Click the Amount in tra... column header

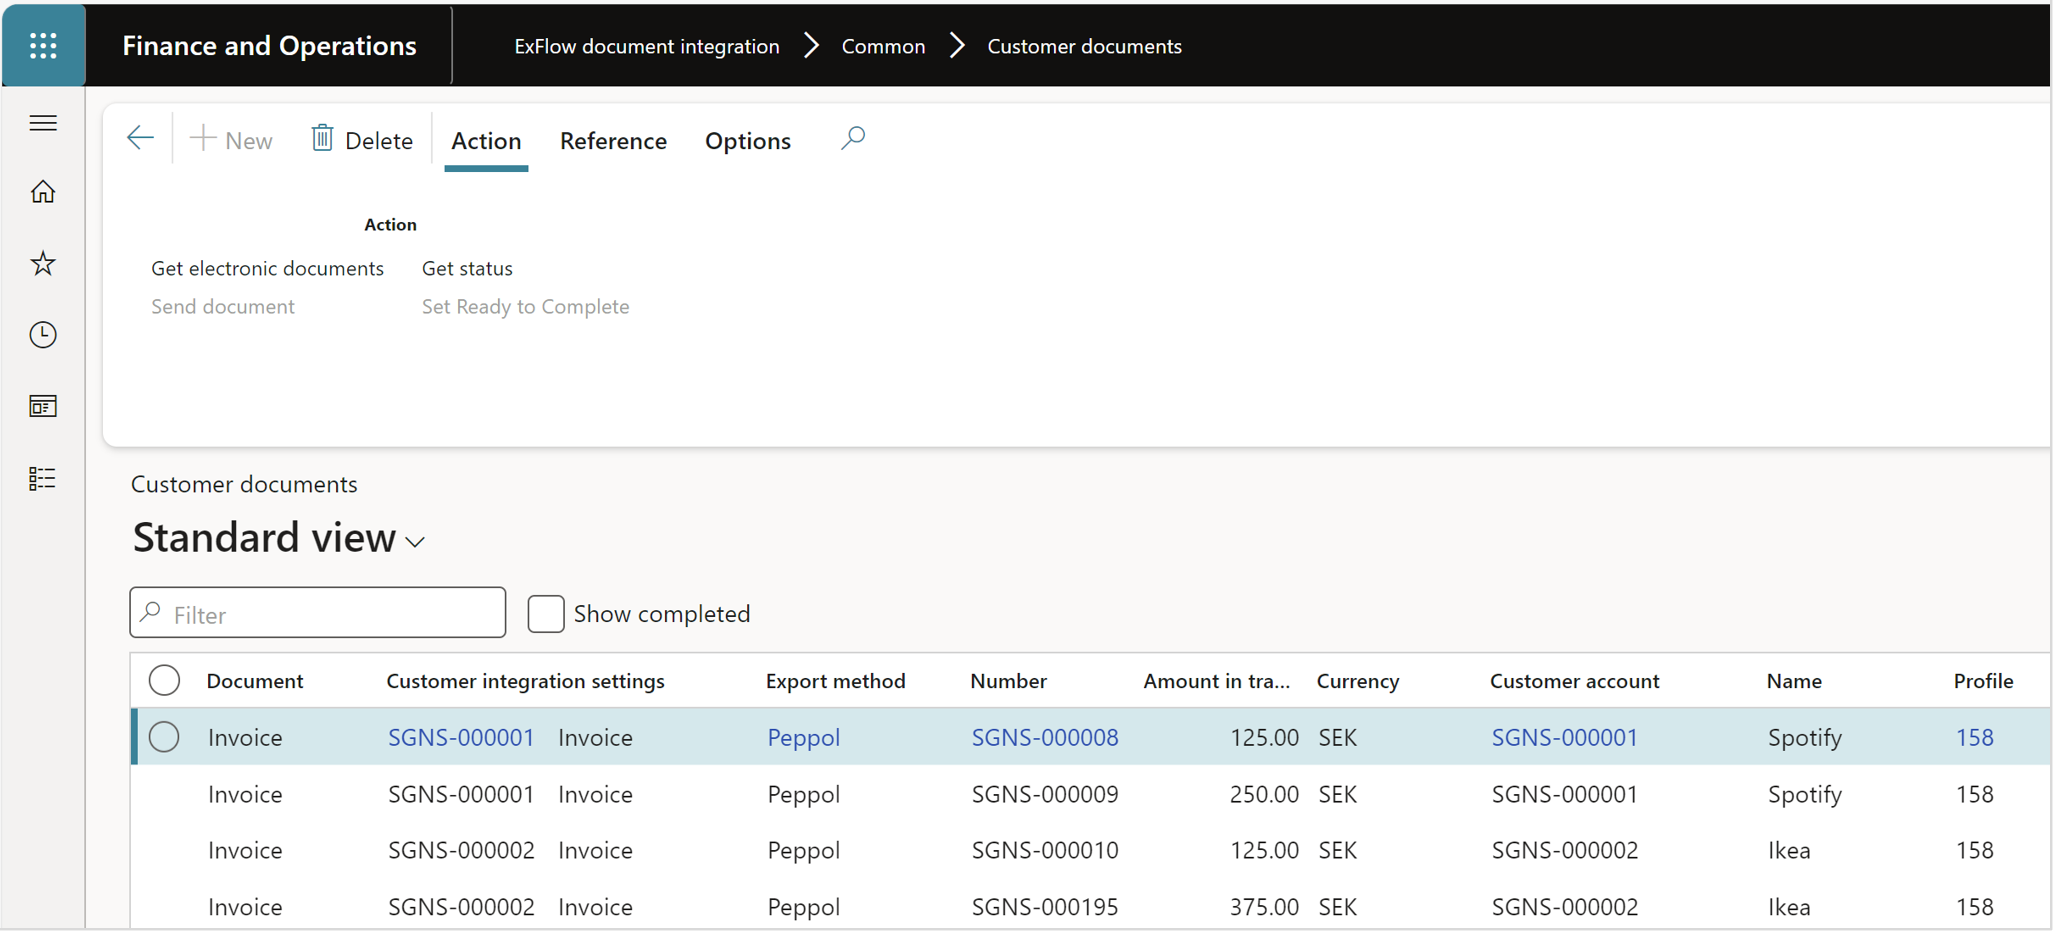tap(1217, 681)
